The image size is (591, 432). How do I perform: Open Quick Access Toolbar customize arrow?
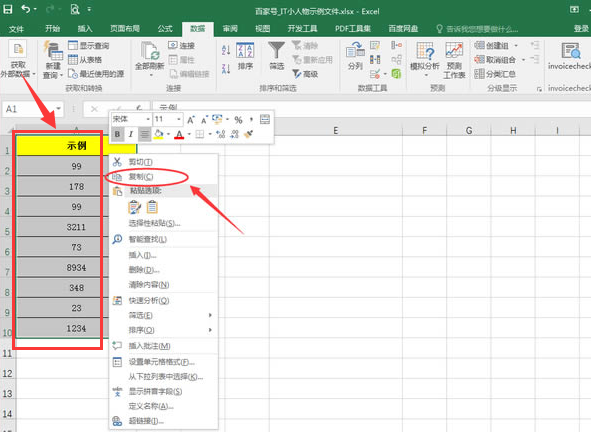89,9
